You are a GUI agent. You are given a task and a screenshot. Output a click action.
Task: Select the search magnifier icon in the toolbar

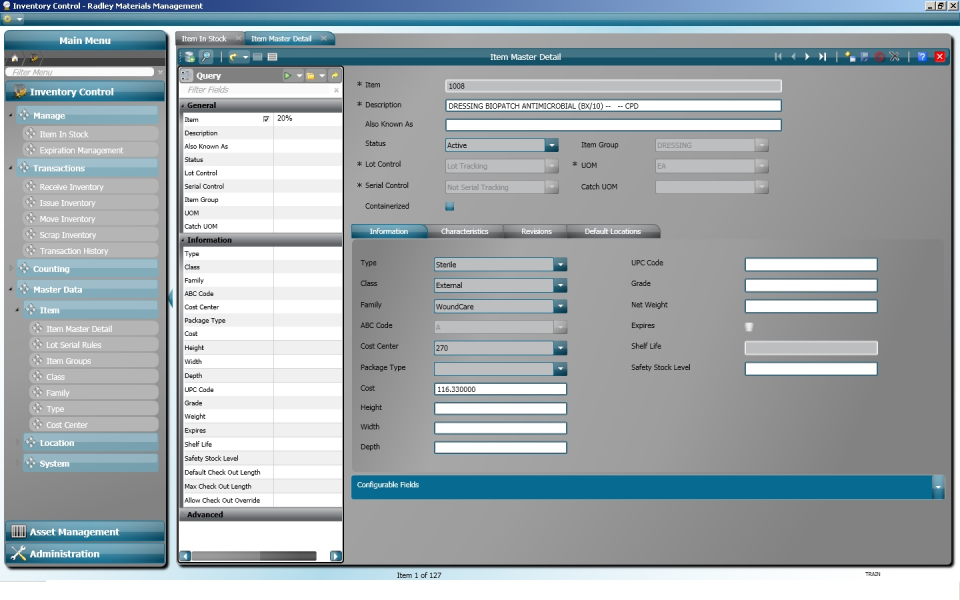206,57
